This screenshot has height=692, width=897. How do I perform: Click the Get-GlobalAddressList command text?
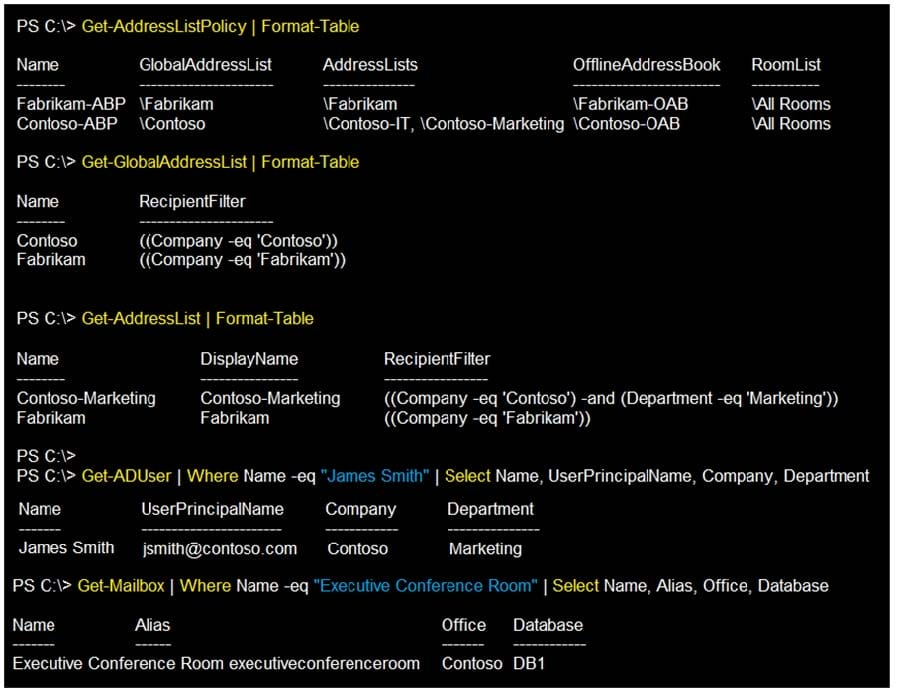[x=165, y=162]
